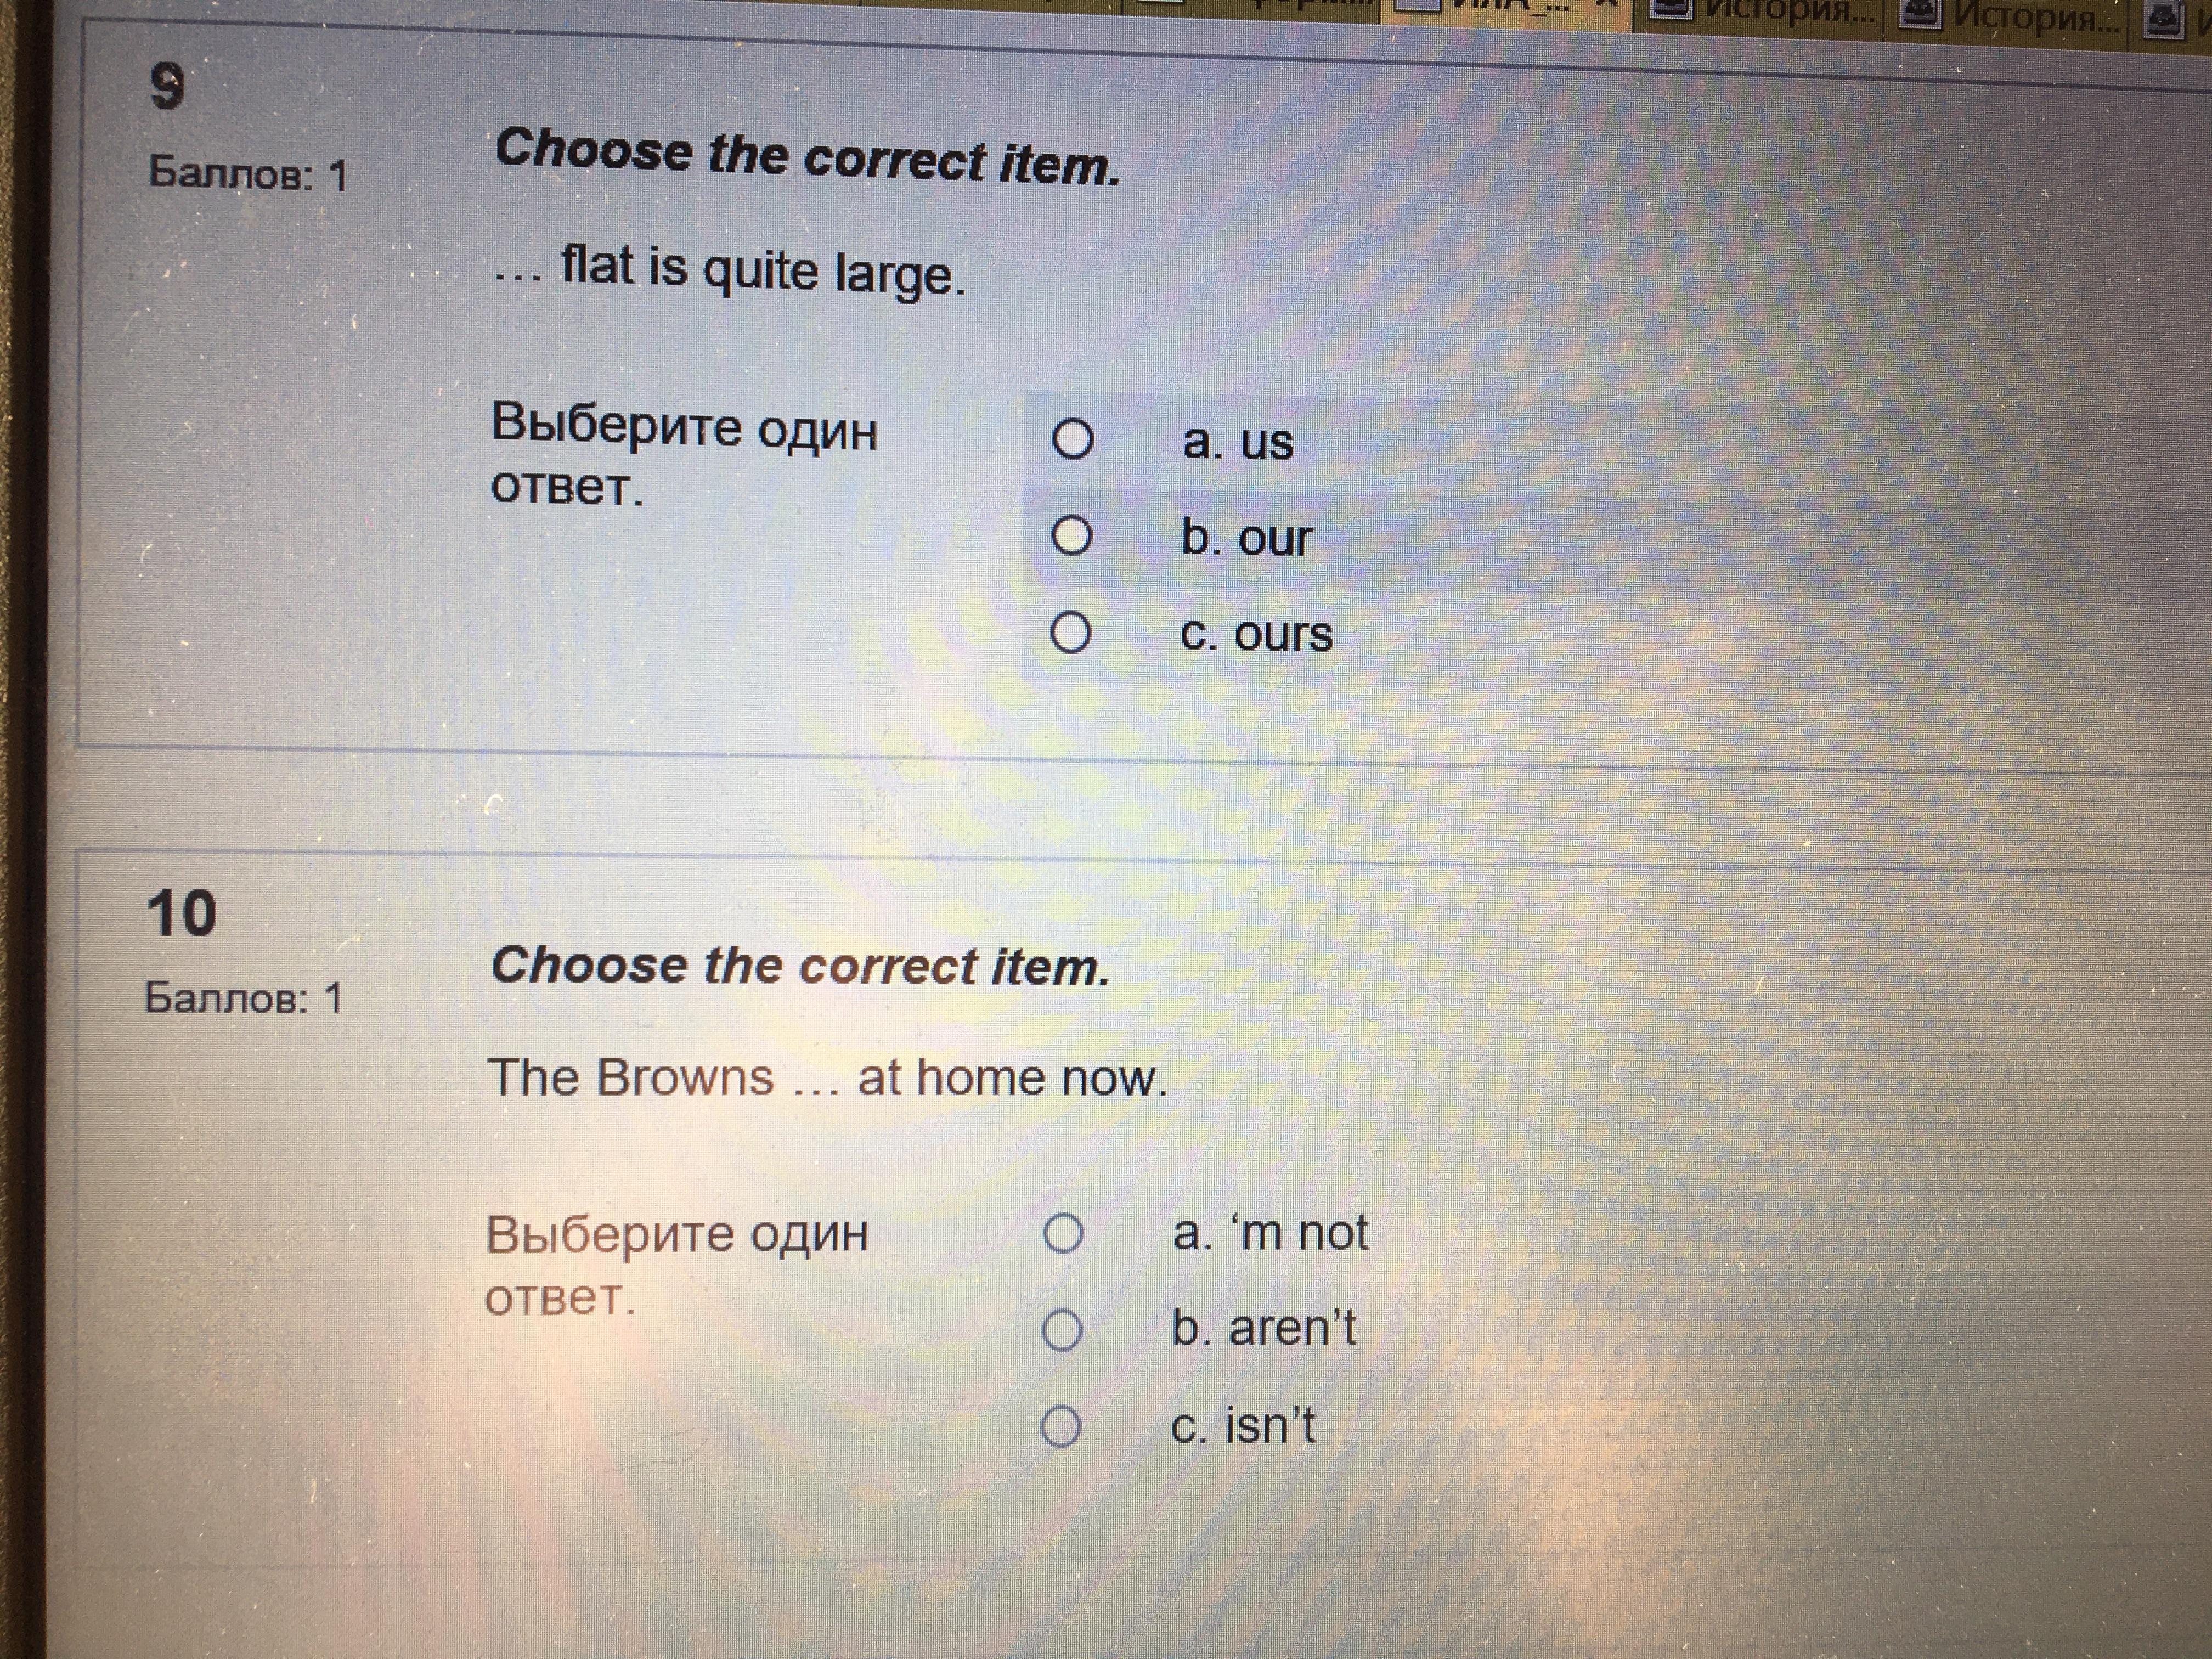Choose radio button for 'c. isn't'

[1061, 1427]
